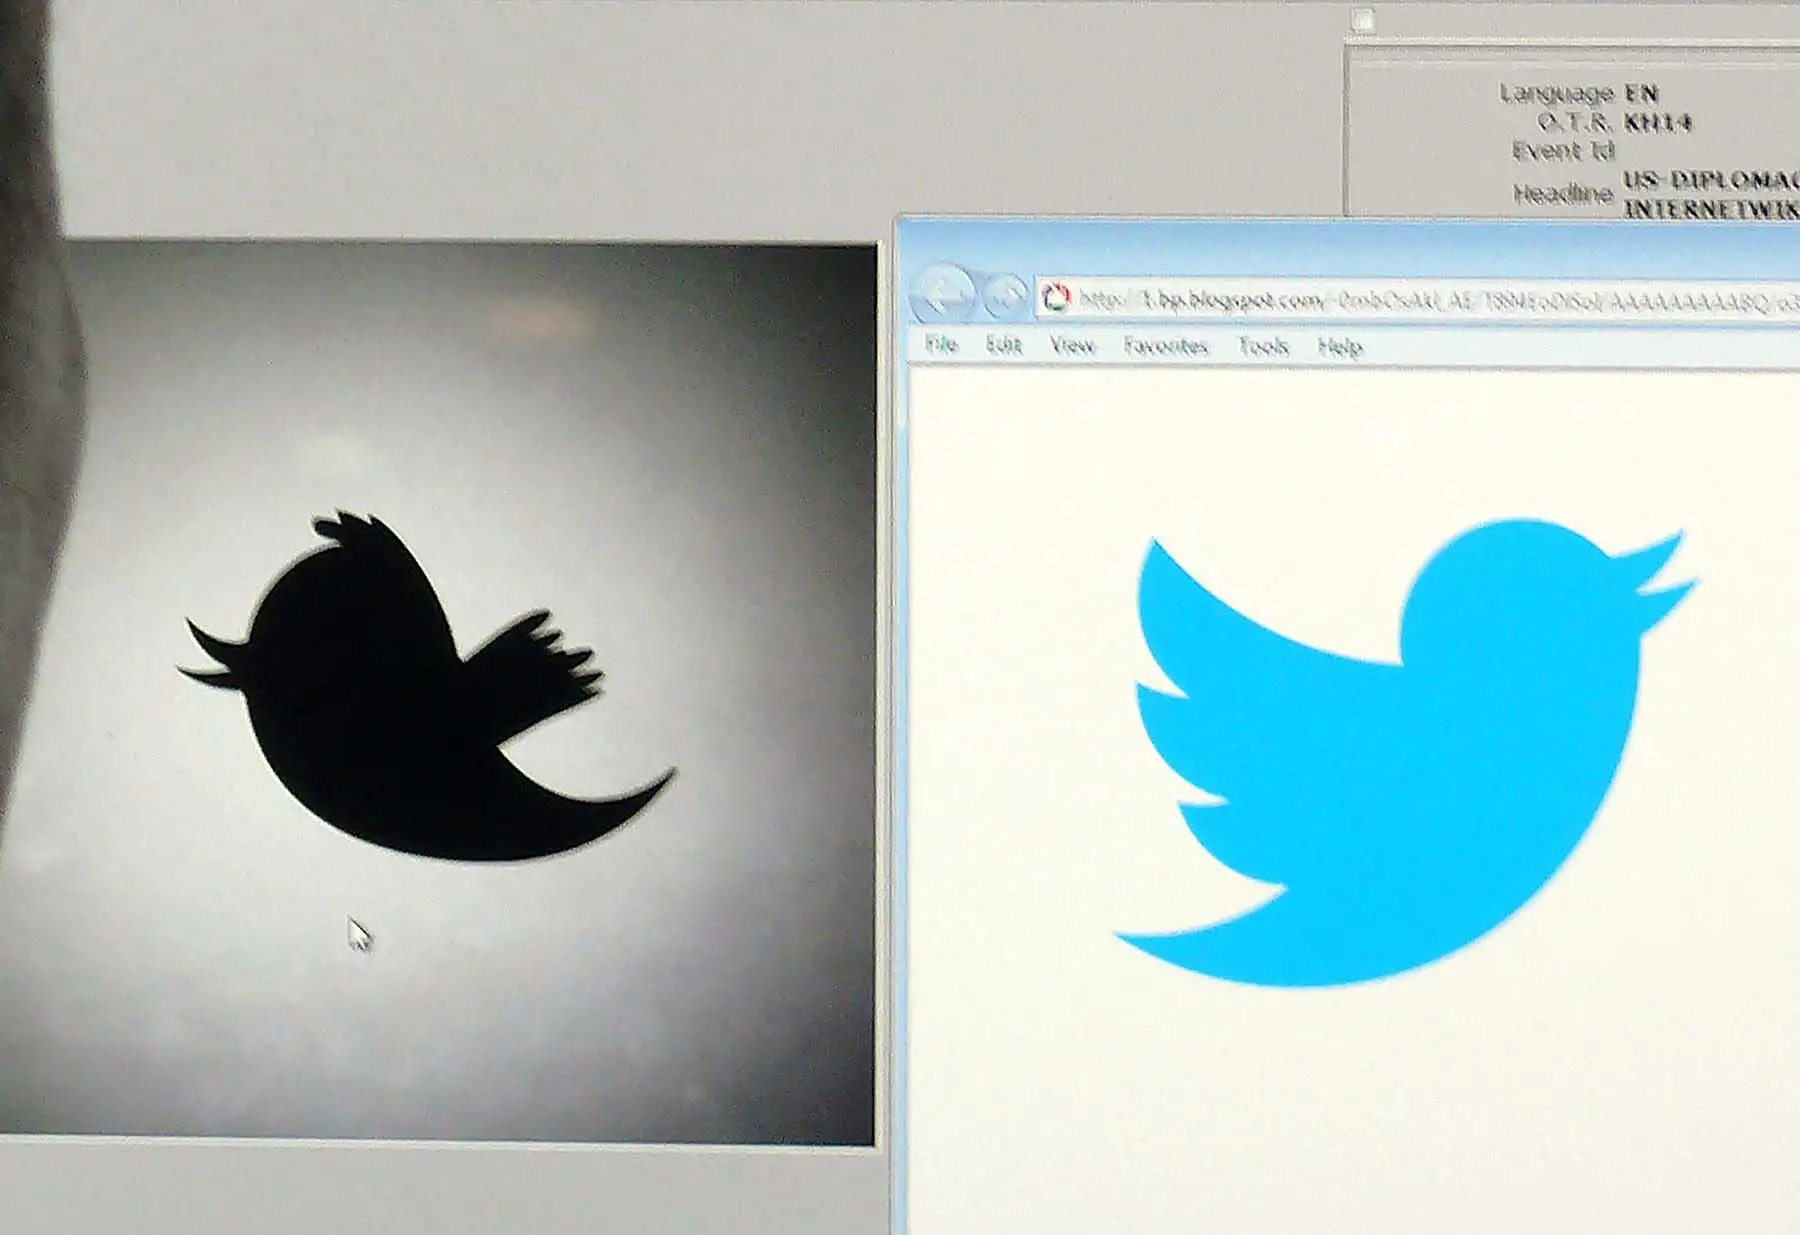Open the Tools menu
Screen dimensions: 1800x1235
(x=1263, y=346)
